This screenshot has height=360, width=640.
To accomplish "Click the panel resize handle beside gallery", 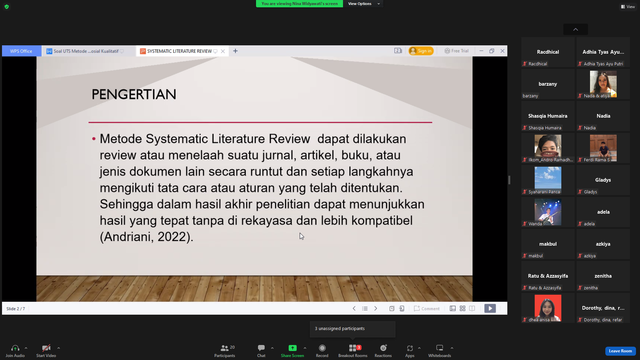I will point(509,180).
